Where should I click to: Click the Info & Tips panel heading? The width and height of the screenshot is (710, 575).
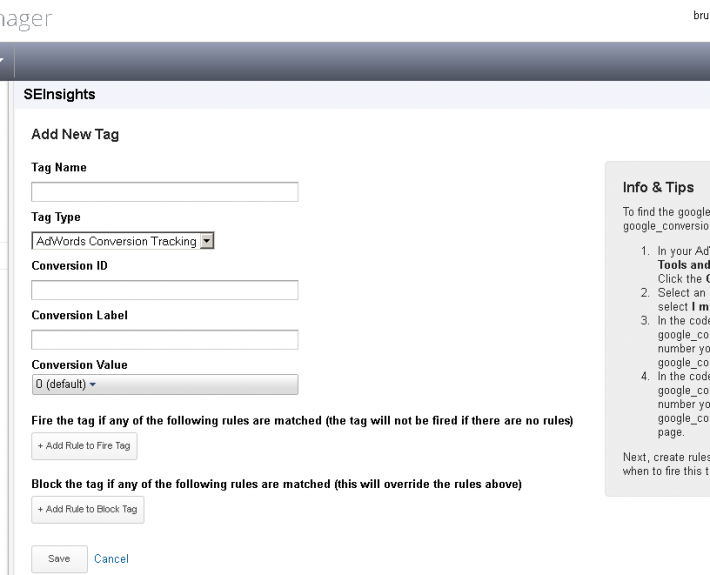coord(658,188)
